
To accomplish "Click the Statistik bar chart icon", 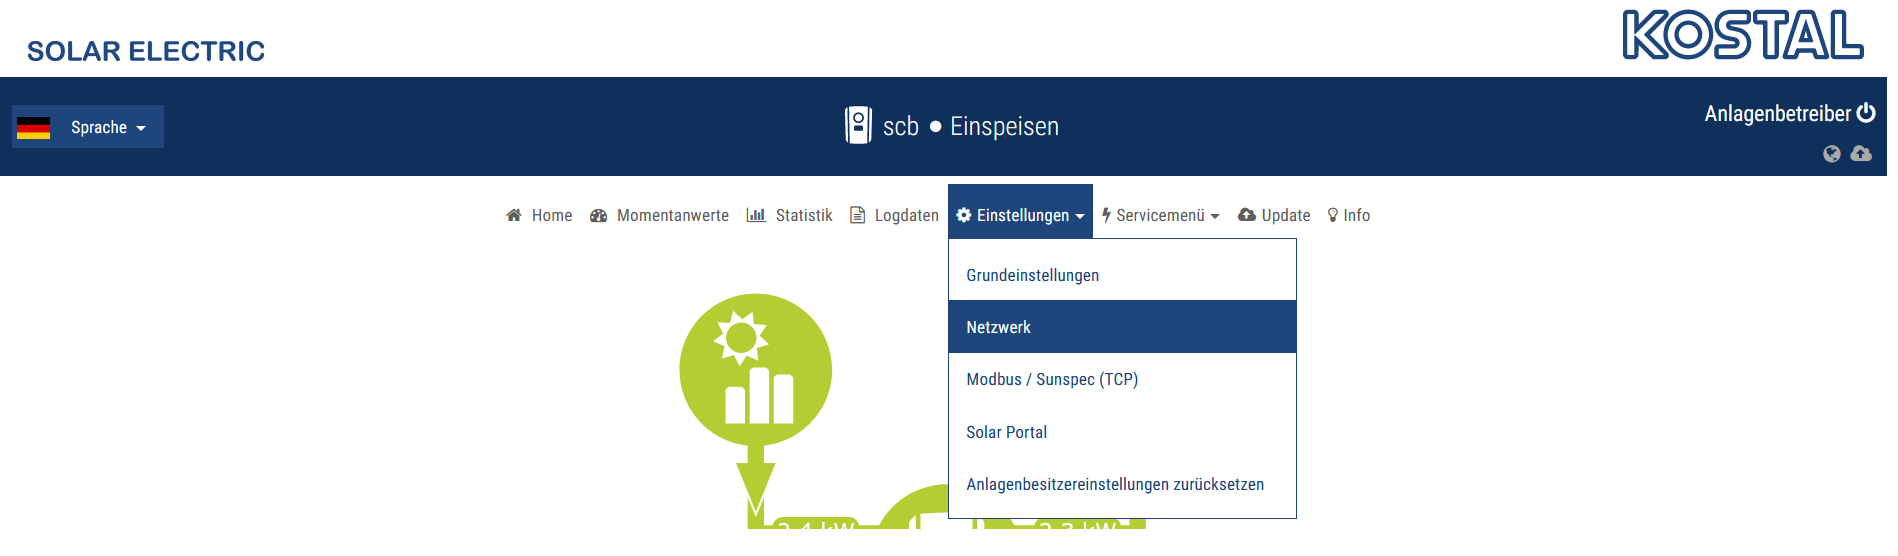I will (756, 215).
